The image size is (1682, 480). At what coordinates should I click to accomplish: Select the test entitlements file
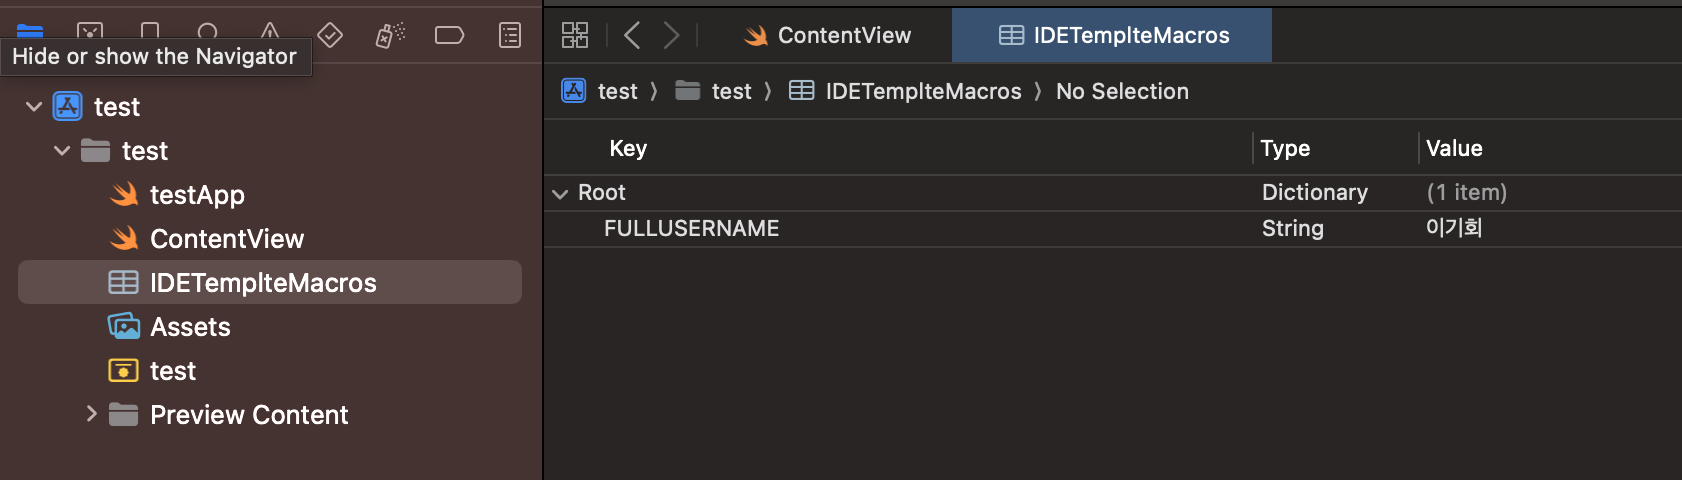pyautogui.click(x=172, y=370)
